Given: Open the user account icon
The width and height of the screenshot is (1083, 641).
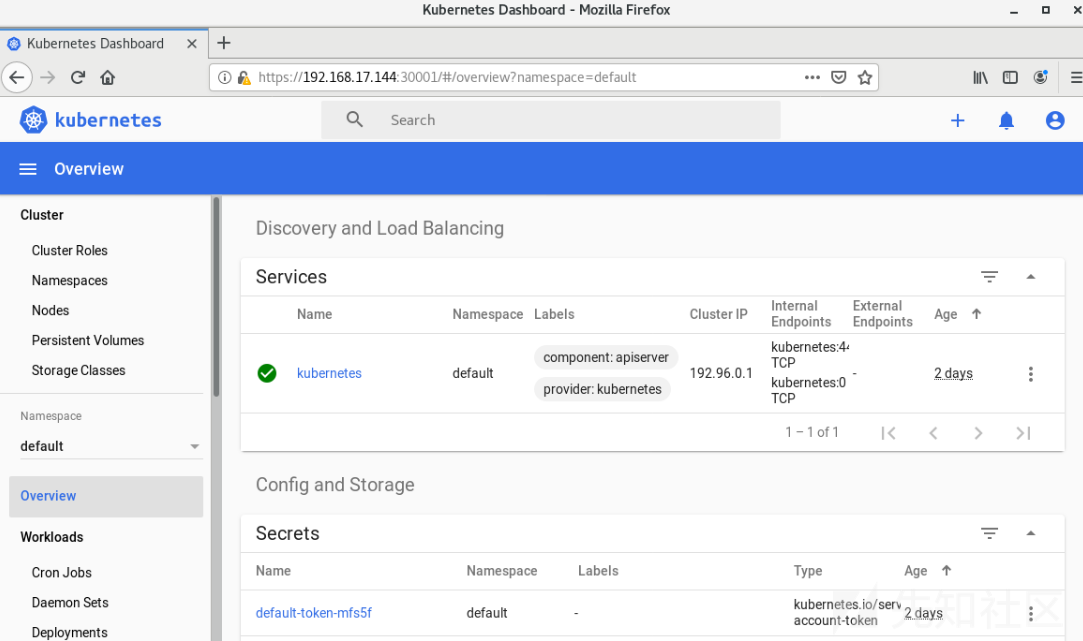Looking at the screenshot, I should point(1055,121).
